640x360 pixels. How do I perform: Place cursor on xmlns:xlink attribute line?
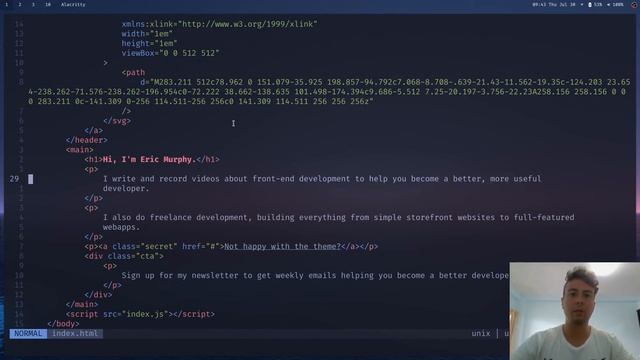click(219, 24)
